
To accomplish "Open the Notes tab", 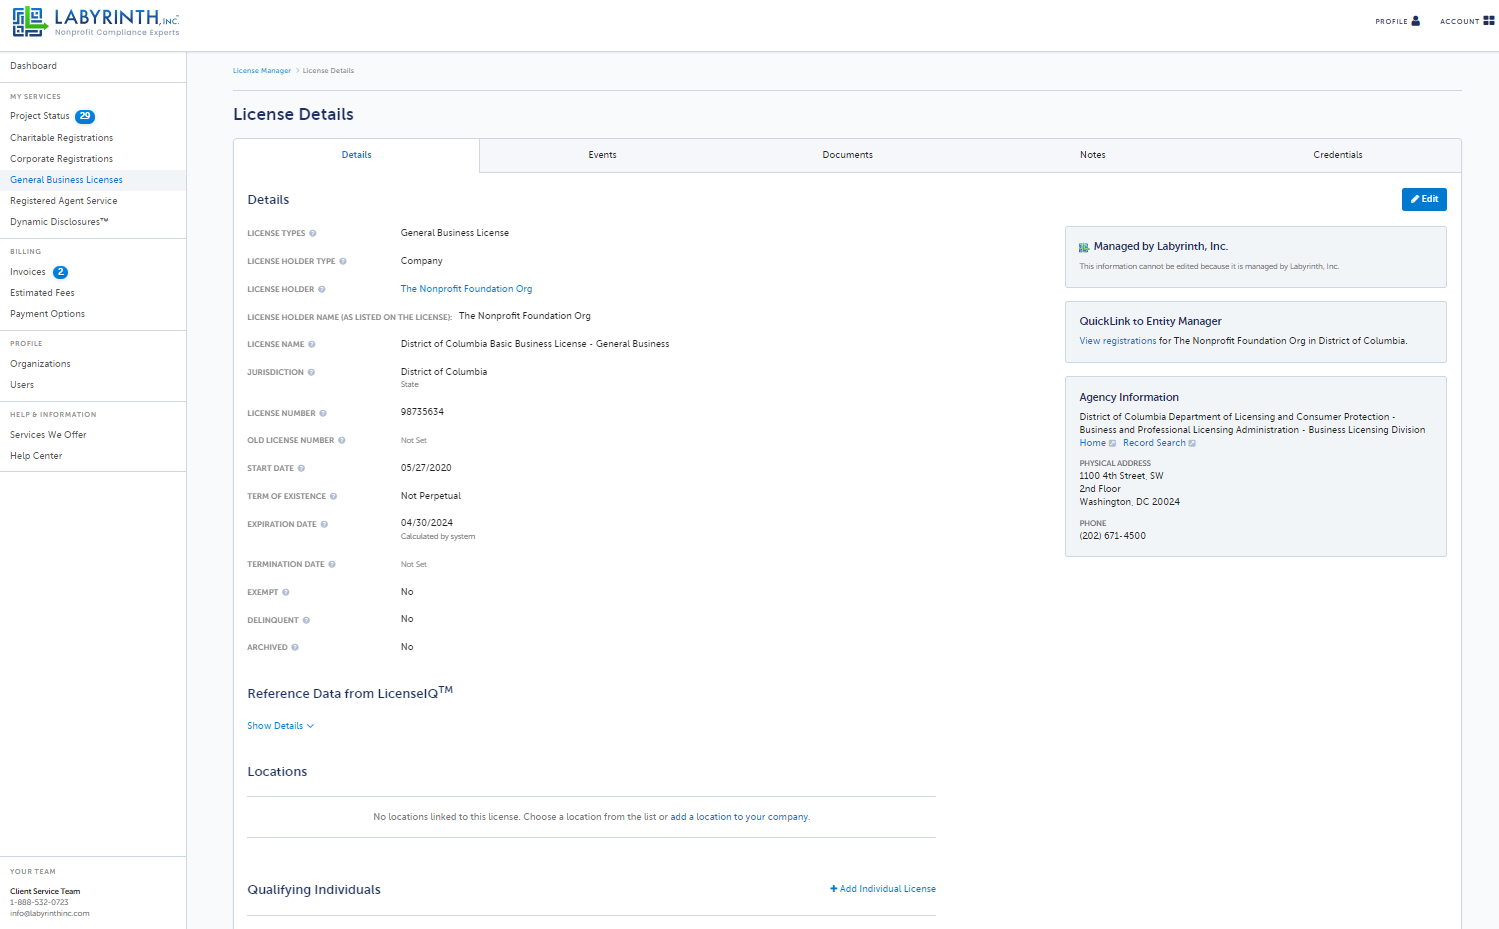I will (x=1093, y=155).
